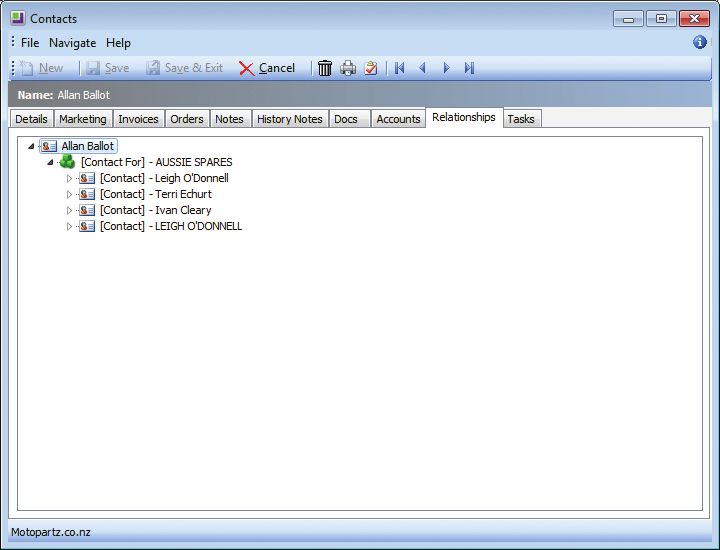Viewport: 720px width, 550px height.
Task: Click the red X Cancel button
Action: click(267, 68)
